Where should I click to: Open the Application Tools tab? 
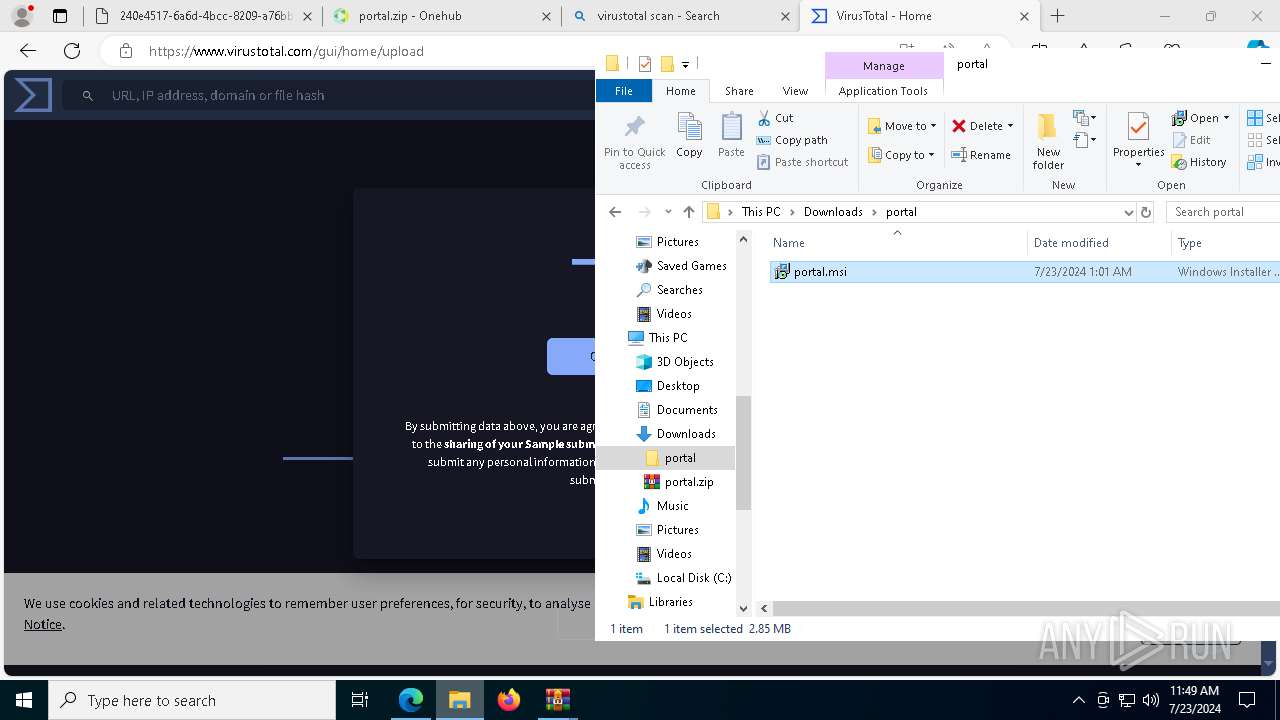click(883, 91)
